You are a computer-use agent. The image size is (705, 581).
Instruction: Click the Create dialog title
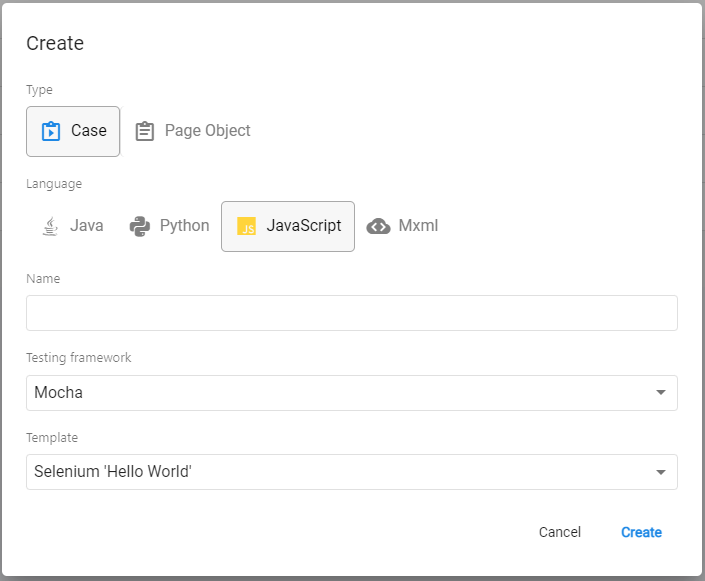tap(55, 43)
